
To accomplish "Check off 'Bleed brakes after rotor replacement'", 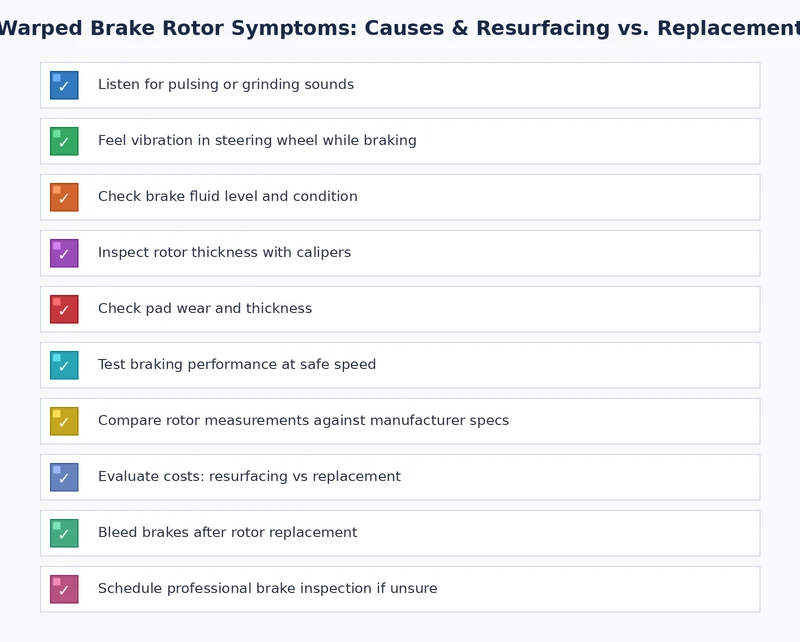I will pos(227,533).
